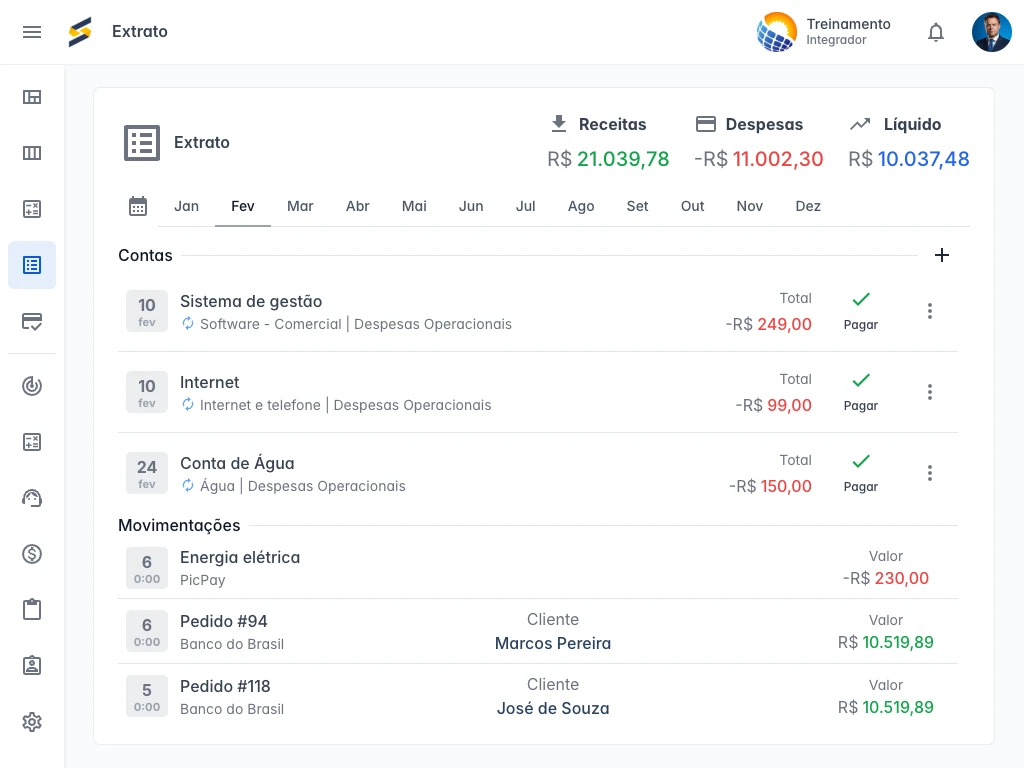
Task: Switch to the Mar month tab
Action: [300, 206]
